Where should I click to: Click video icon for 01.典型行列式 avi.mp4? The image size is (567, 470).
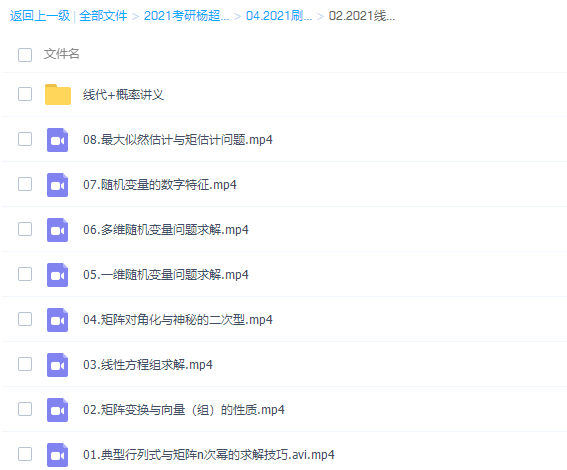point(57,455)
